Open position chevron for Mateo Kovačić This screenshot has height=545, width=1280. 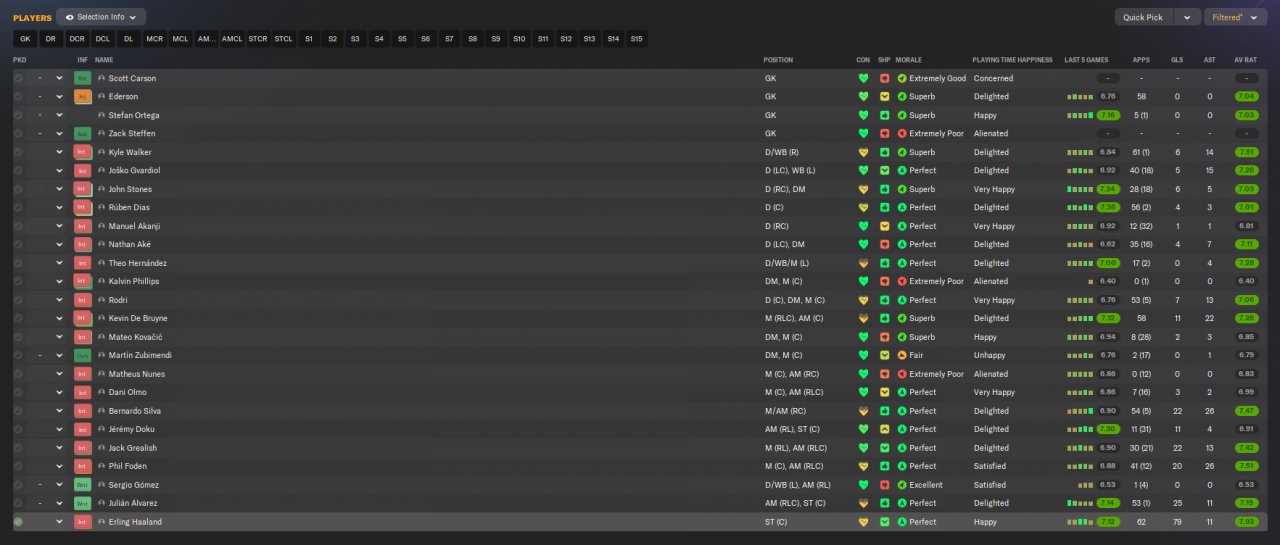(x=59, y=337)
